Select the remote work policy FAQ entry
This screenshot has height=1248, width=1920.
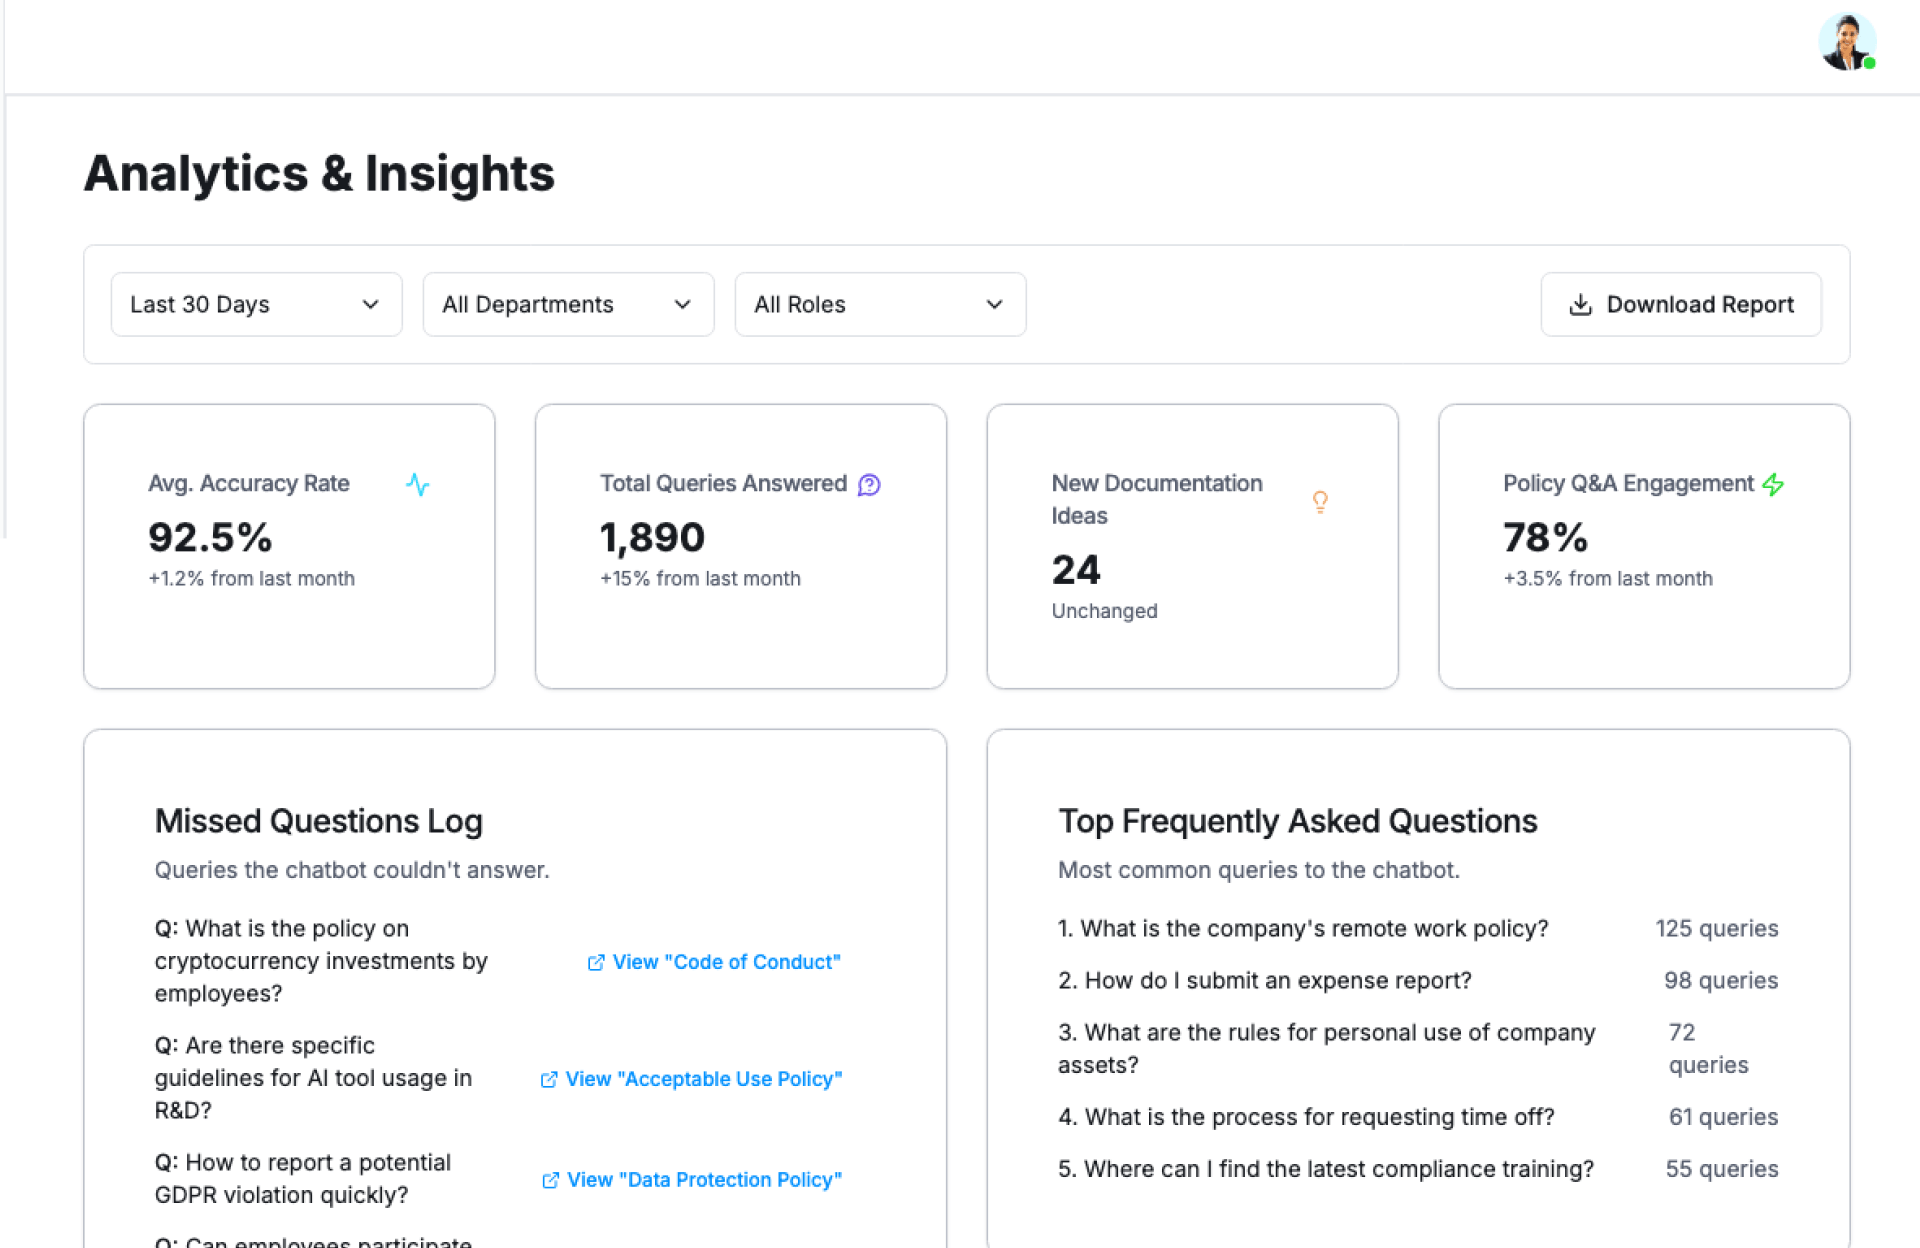point(1303,929)
